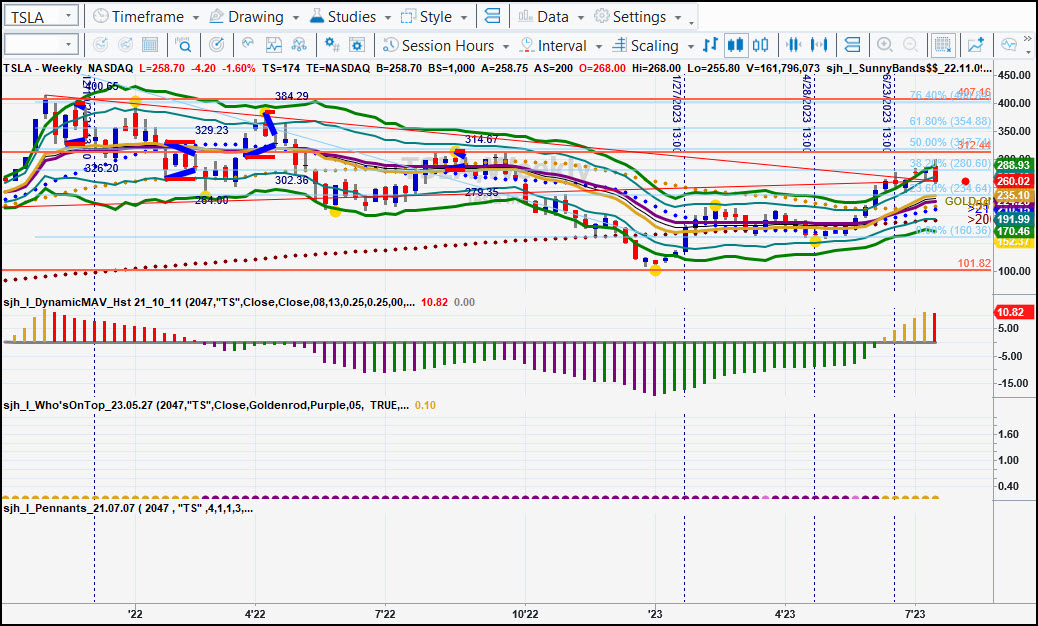Toggle the grid selection clear icon
1038x626 pixels.
(943, 45)
